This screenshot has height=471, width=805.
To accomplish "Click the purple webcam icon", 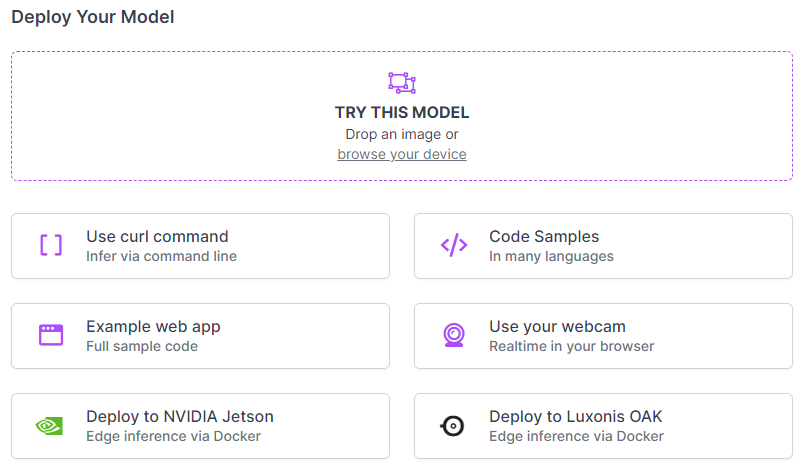I will point(453,335).
